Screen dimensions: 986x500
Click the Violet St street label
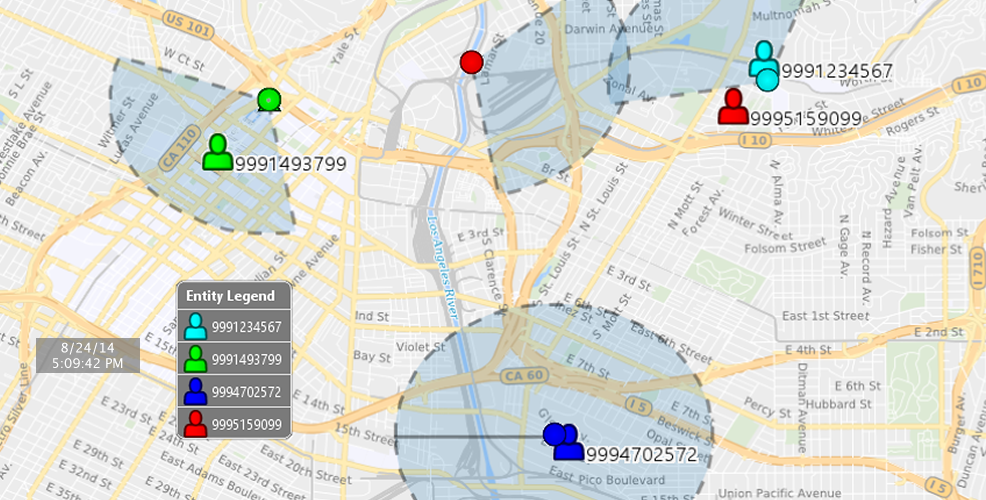pos(421,347)
